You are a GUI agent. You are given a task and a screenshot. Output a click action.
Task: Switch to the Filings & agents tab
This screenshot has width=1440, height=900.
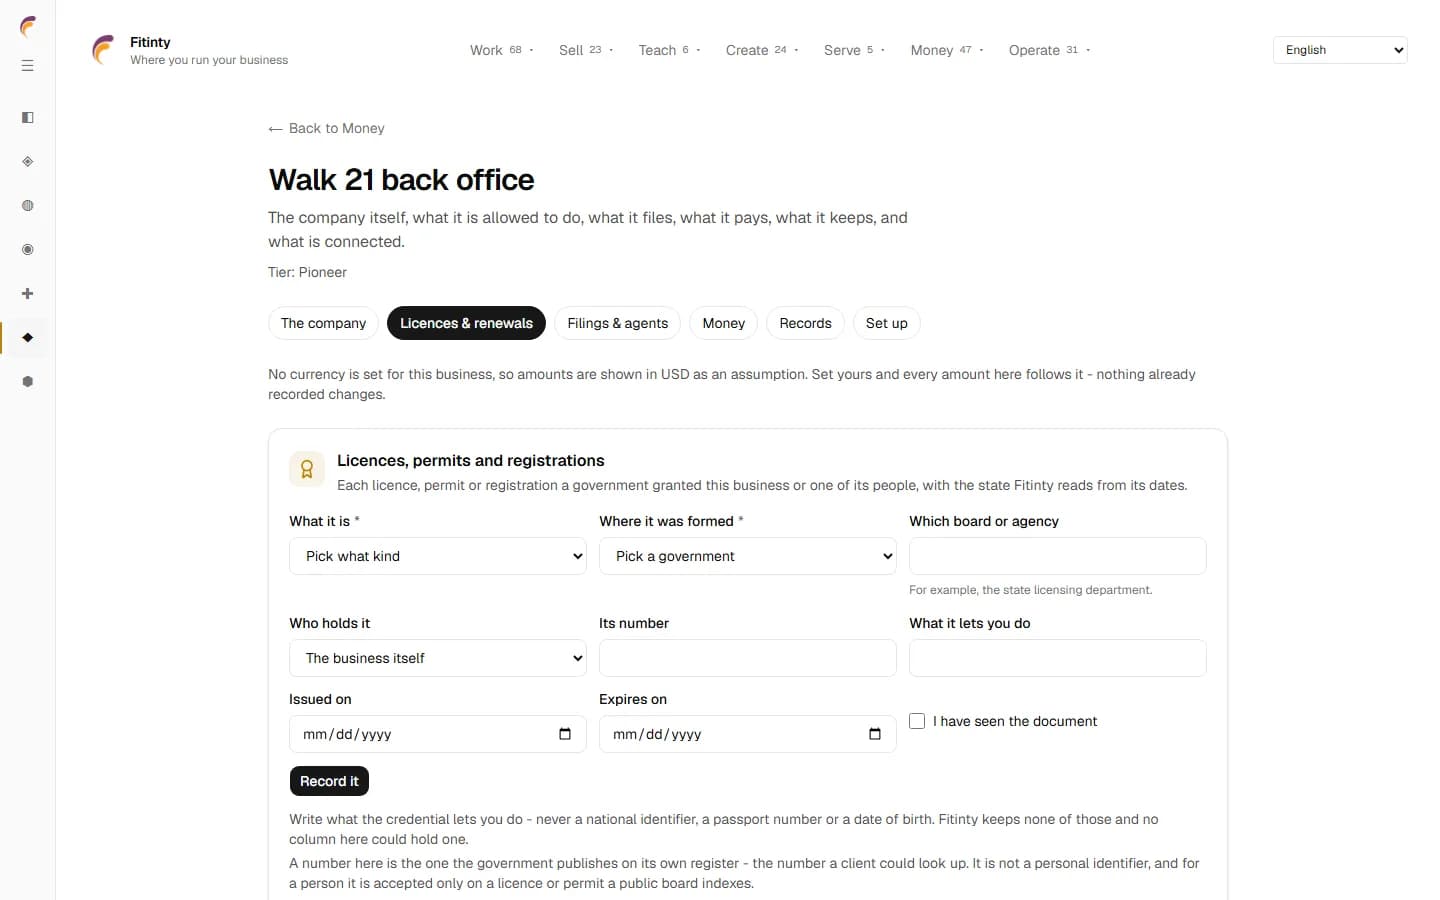(x=618, y=323)
